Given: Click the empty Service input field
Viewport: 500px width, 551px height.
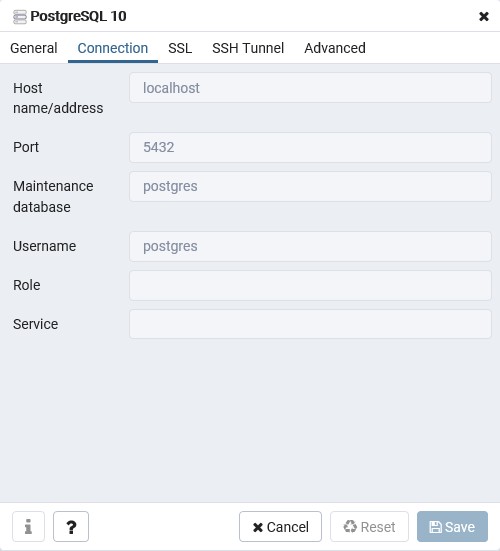Looking at the screenshot, I should (310, 324).
